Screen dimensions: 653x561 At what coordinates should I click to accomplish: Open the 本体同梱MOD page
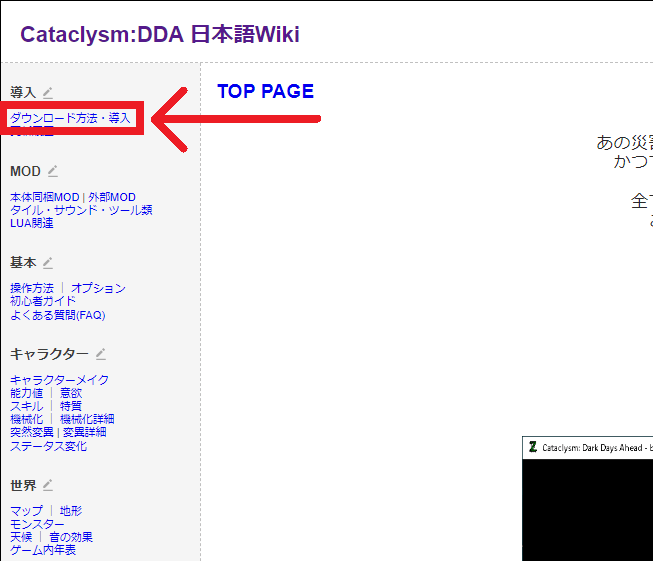[x=44, y=197]
